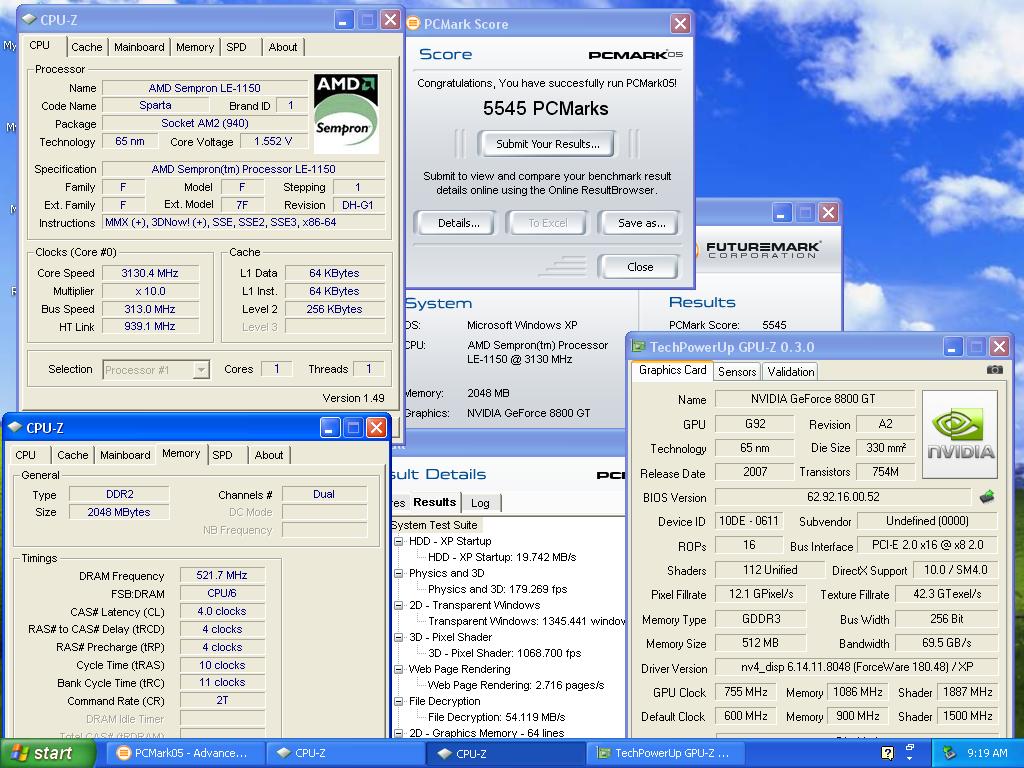Click the Core Speed value 3130.4 MHz
The height and width of the screenshot is (768, 1024).
150,273
